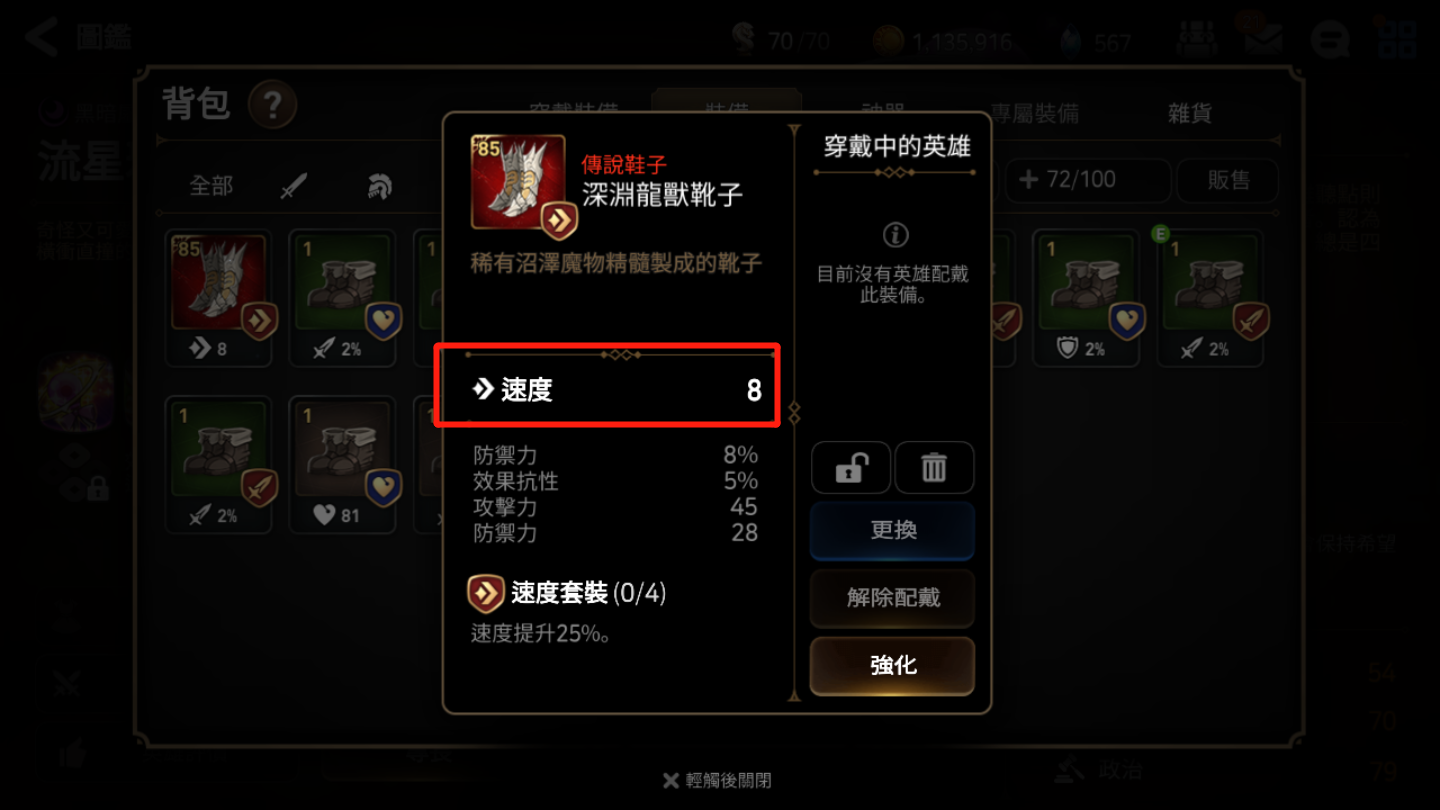Tap the 解除配戴 unequip button
This screenshot has width=1440, height=810.
pos(892,597)
